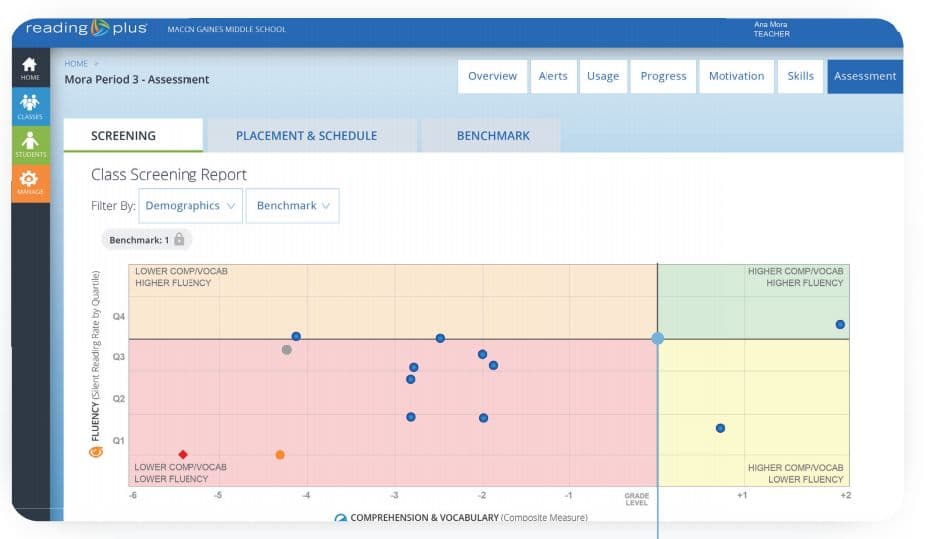Screen dimensions: 935x539
Task: Open the Students sidebar icon
Action: click(30, 144)
